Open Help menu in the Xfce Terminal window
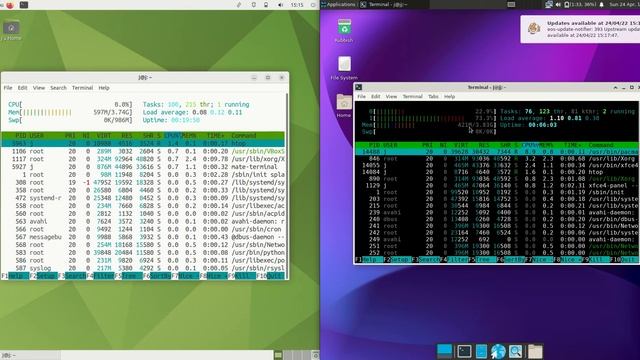The image size is (640, 360). [449, 97]
